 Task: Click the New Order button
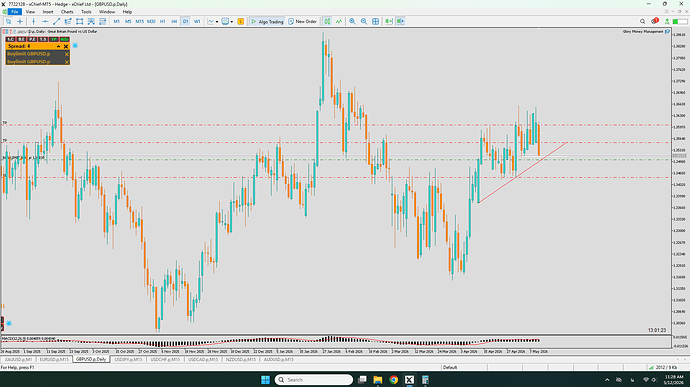coord(303,21)
